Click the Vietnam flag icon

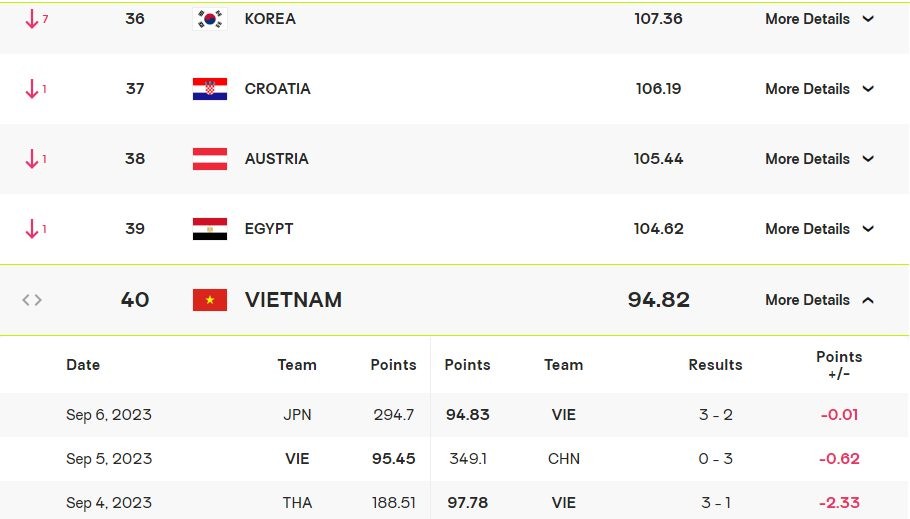coord(210,300)
